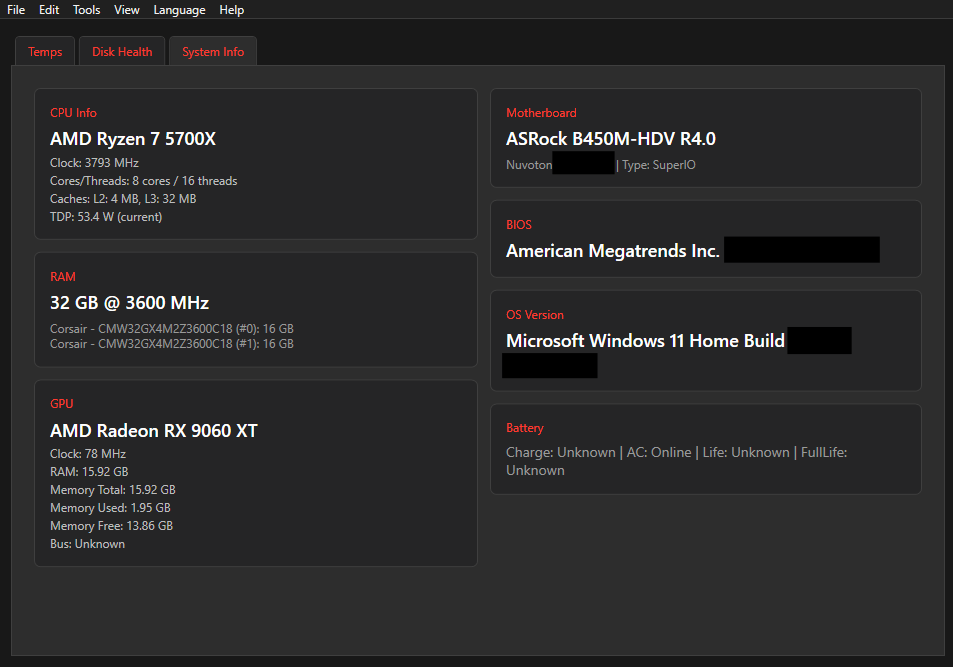Click the RAM: 15.92 GB line
The image size is (953, 667).
89,472
